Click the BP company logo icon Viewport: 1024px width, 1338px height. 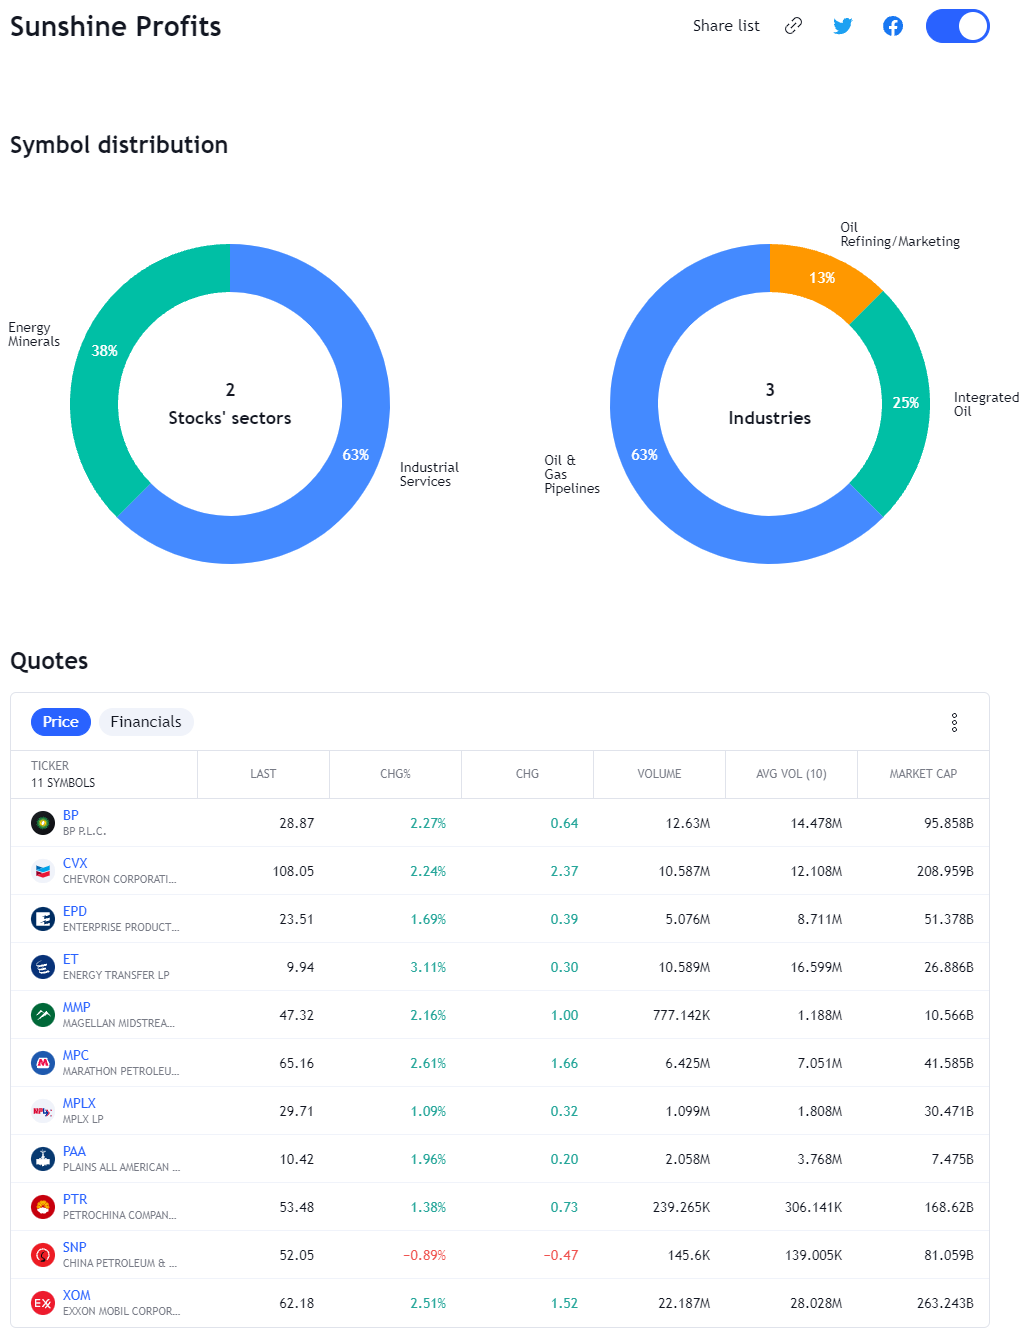click(43, 823)
